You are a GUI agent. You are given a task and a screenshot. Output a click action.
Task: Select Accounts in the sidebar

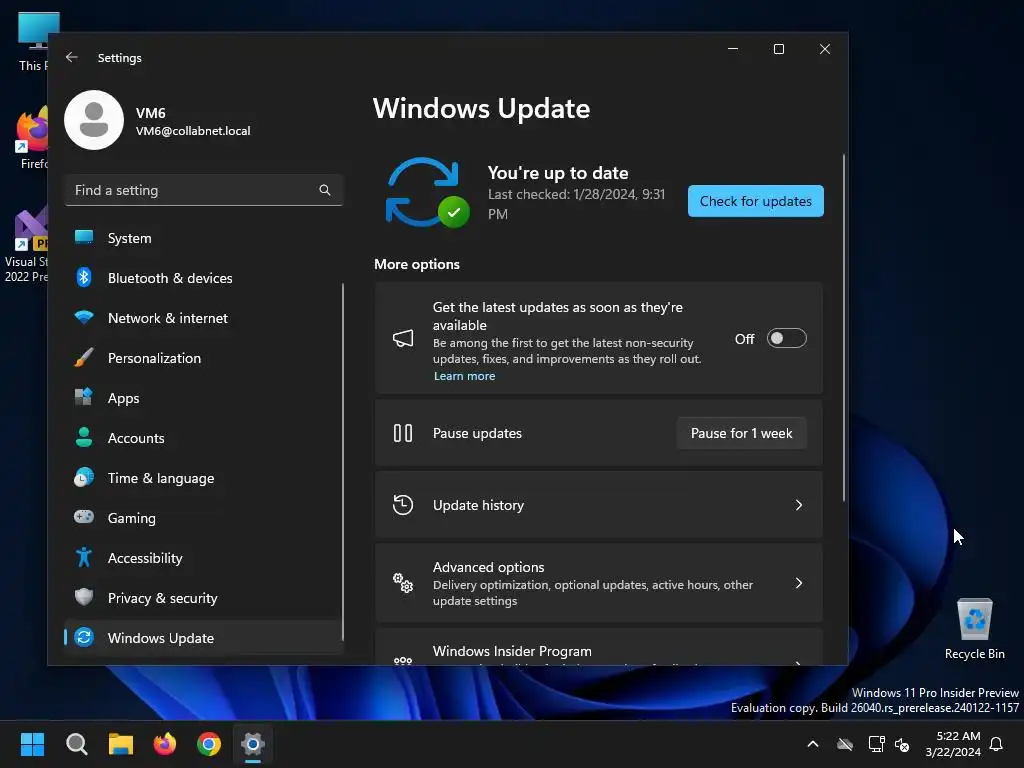pyautogui.click(x=204, y=438)
